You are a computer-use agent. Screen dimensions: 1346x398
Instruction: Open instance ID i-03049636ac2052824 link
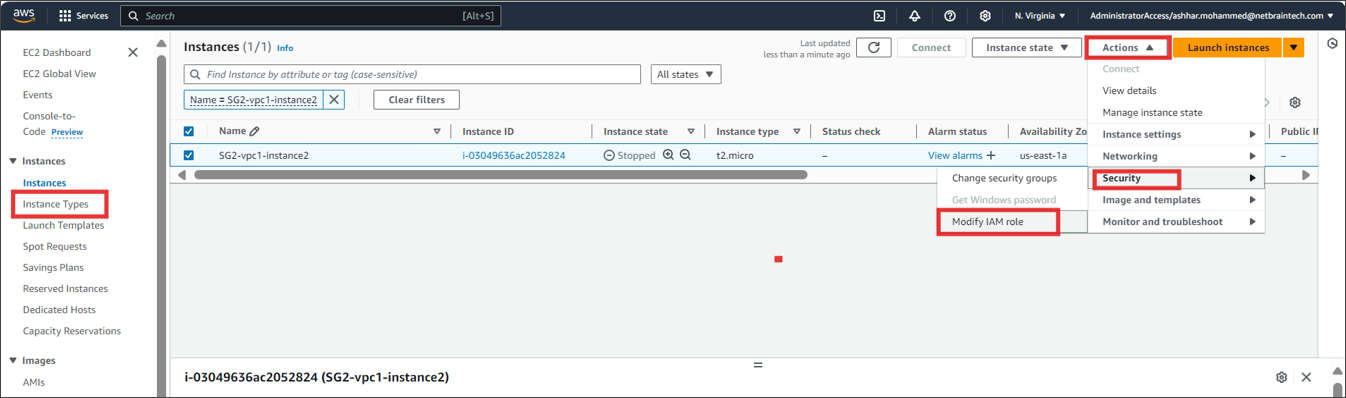pyautogui.click(x=514, y=156)
